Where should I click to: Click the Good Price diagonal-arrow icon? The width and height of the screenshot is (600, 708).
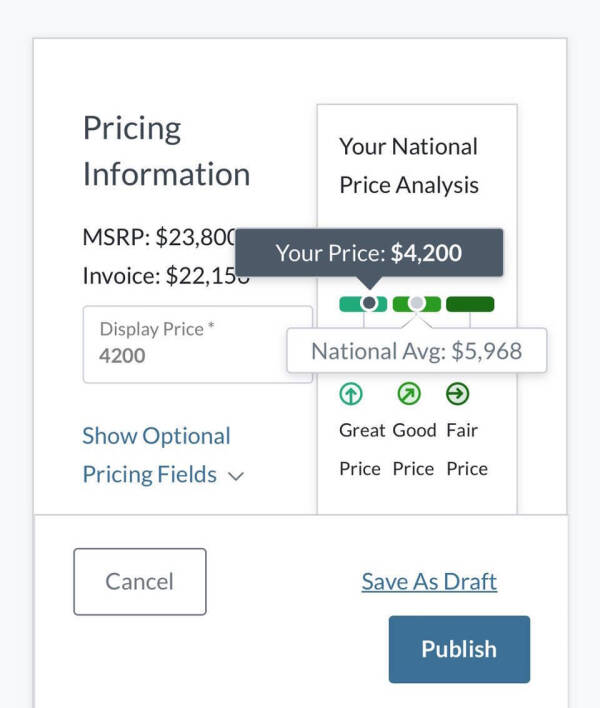coord(409,394)
